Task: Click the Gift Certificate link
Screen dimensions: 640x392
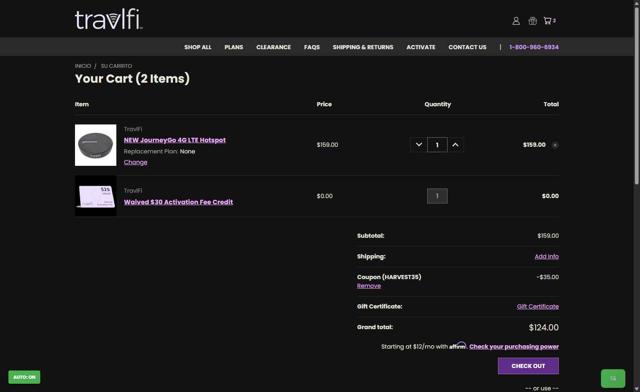Action: (538, 306)
